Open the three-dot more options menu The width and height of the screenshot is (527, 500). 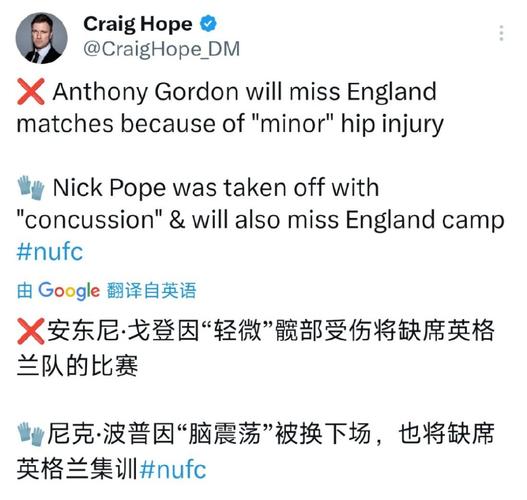tap(501, 33)
